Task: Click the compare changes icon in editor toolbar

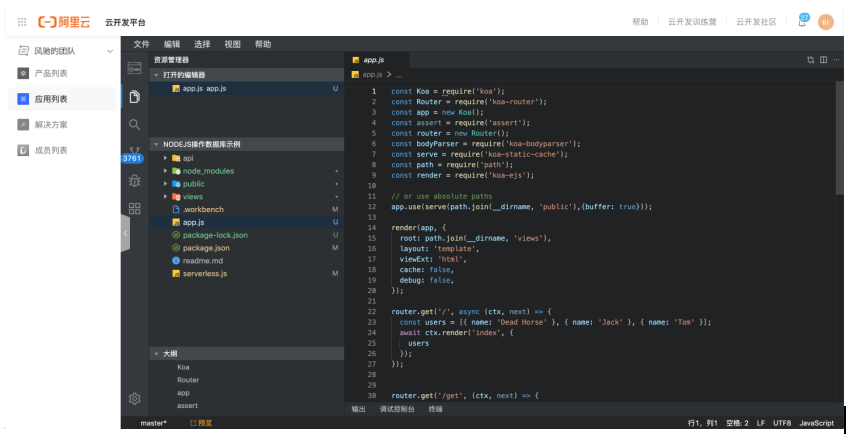Action: 810,60
